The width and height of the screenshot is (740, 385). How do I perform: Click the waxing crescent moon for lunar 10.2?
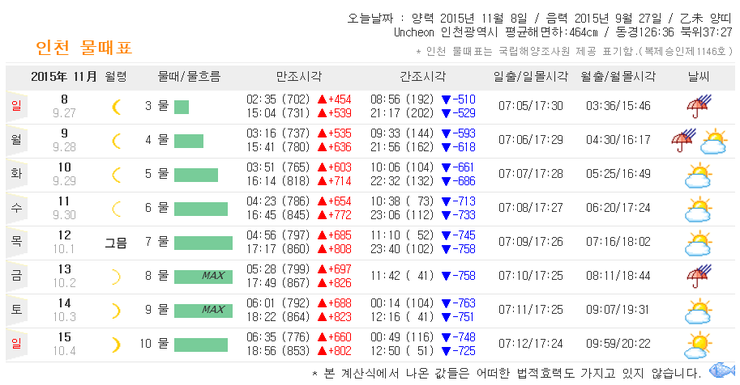pos(116,276)
